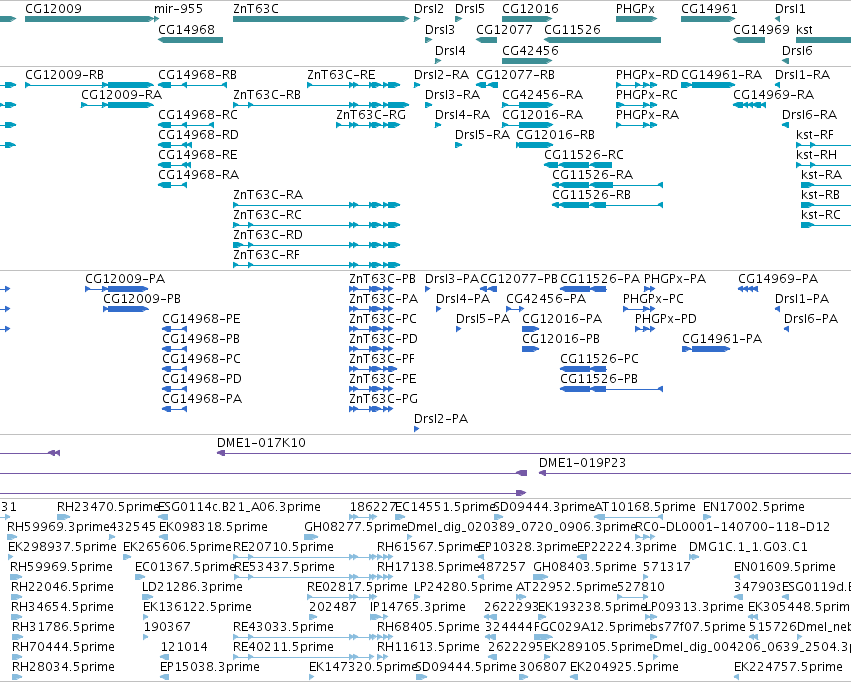Open EST RE43033.5prime label
The image size is (851, 682).
pos(283,627)
